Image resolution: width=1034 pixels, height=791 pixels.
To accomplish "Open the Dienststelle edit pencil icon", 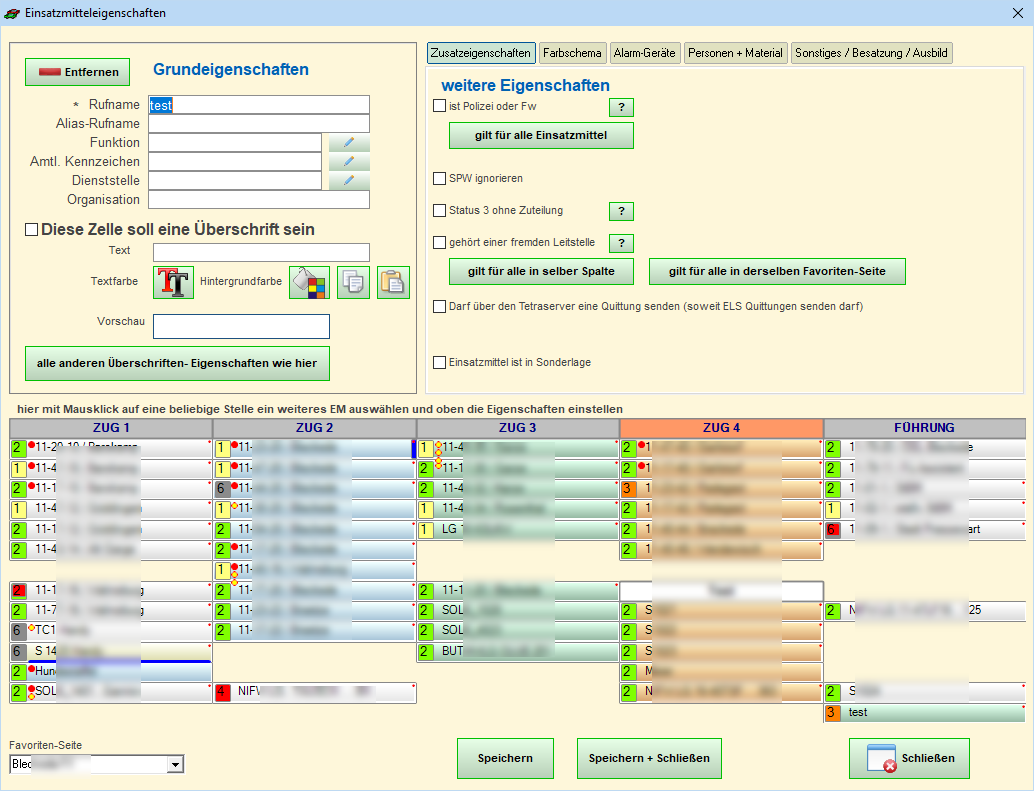I will pos(349,181).
